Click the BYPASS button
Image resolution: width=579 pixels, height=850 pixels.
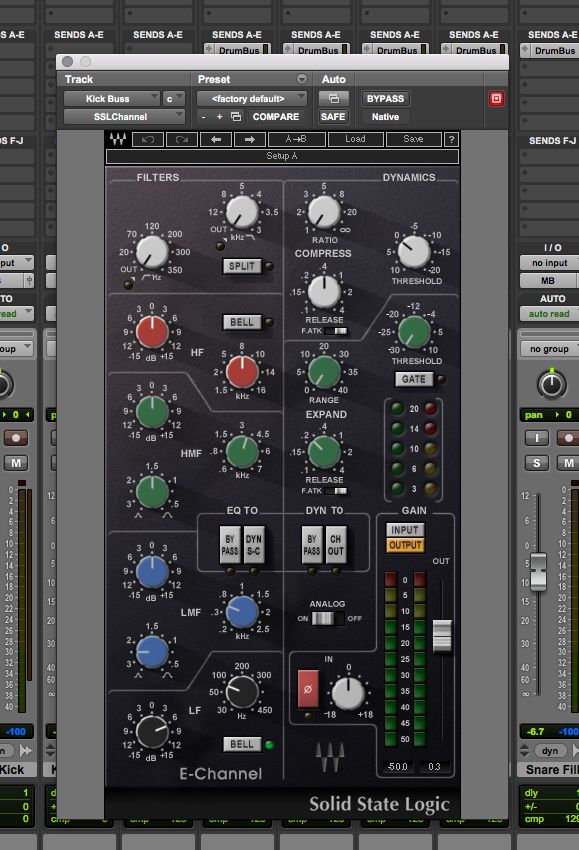[x=385, y=99]
